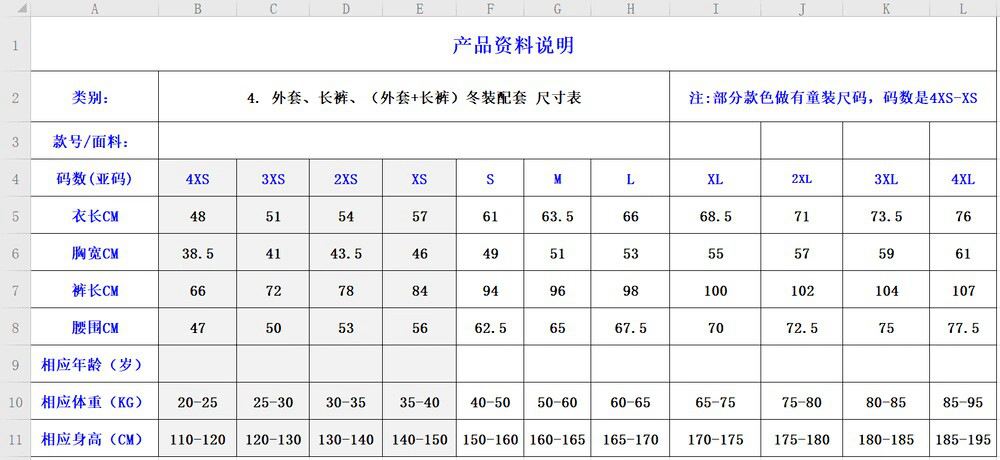Image resolution: width=1000 pixels, height=460 pixels.
Task: Select the height cell 175-180
Action: (x=802, y=438)
